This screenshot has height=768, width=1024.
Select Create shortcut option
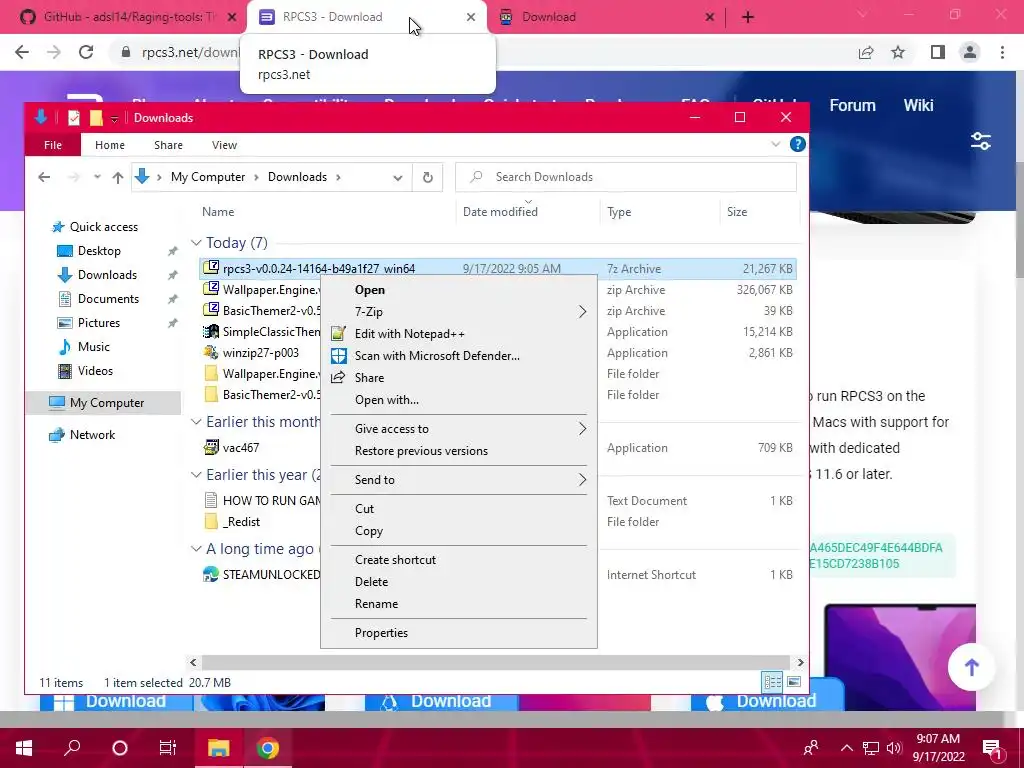pyautogui.click(x=458, y=560)
